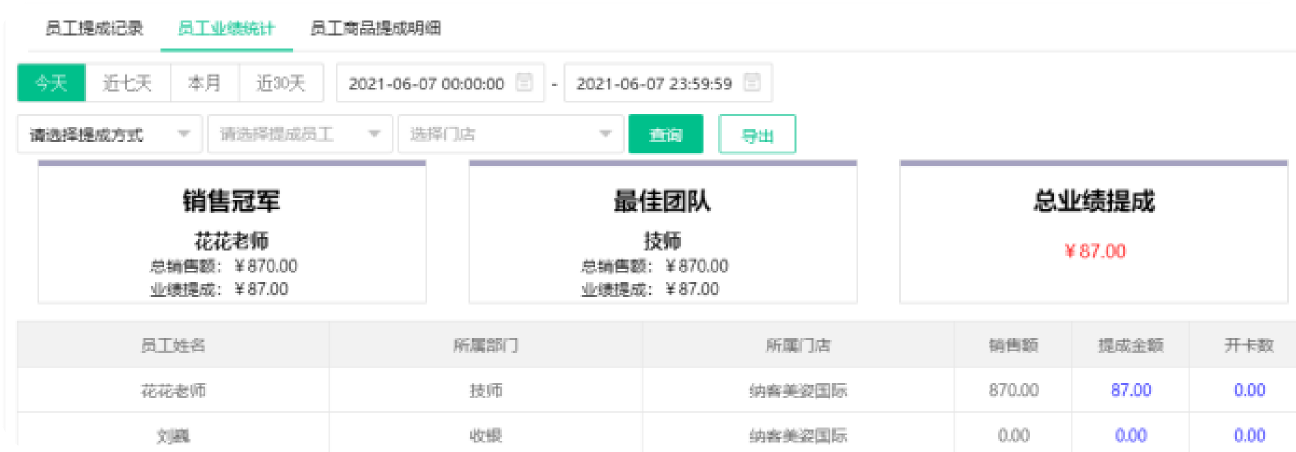This screenshot has height=452, width=1296.
Task: Choose the 本月 date range
Action: [x=205, y=83]
